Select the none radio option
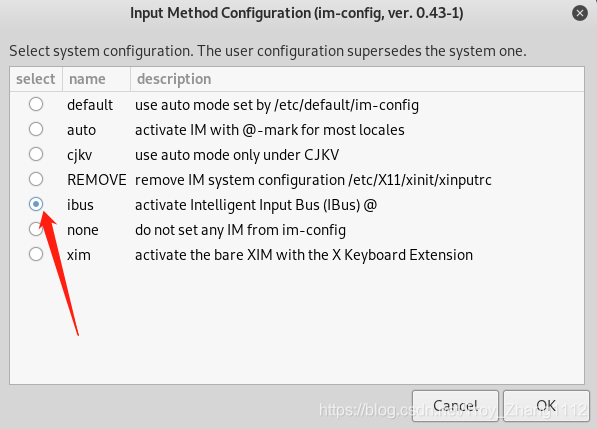The image size is (597, 429). 36,229
